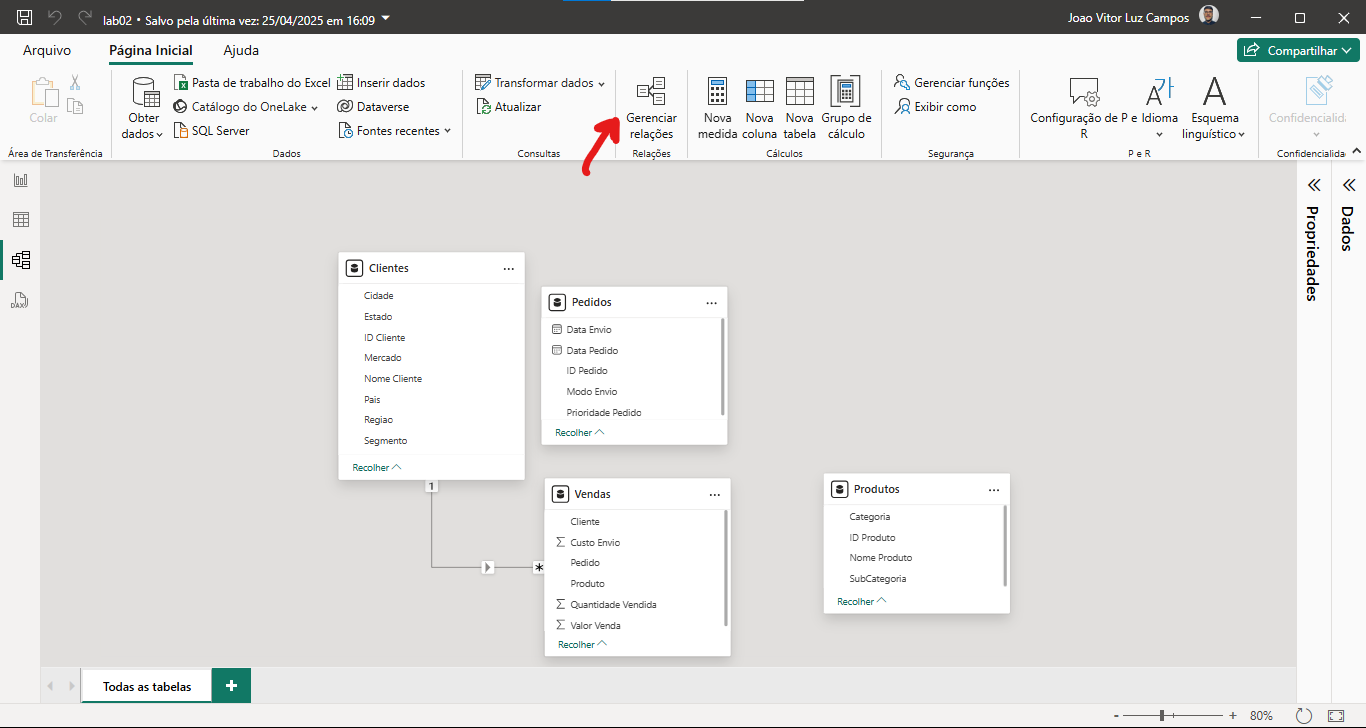
Task: Select Model view icon in left sidebar
Action: click(20, 260)
